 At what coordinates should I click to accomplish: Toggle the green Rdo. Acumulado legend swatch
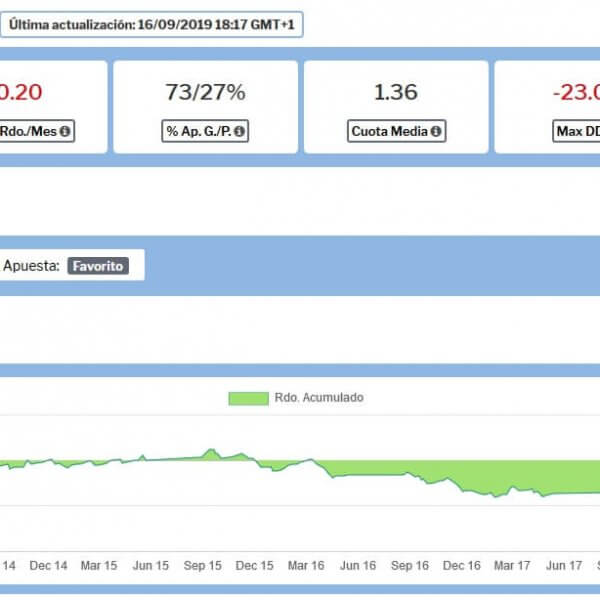pos(248,398)
